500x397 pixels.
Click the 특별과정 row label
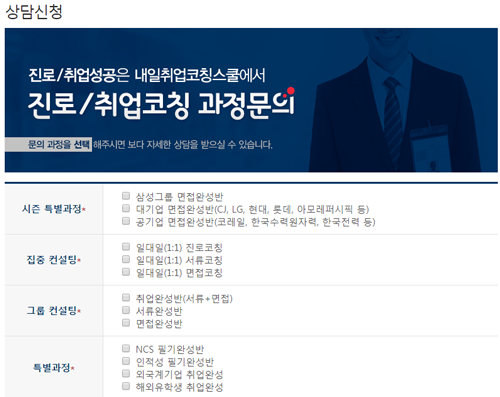pyautogui.click(x=54, y=368)
